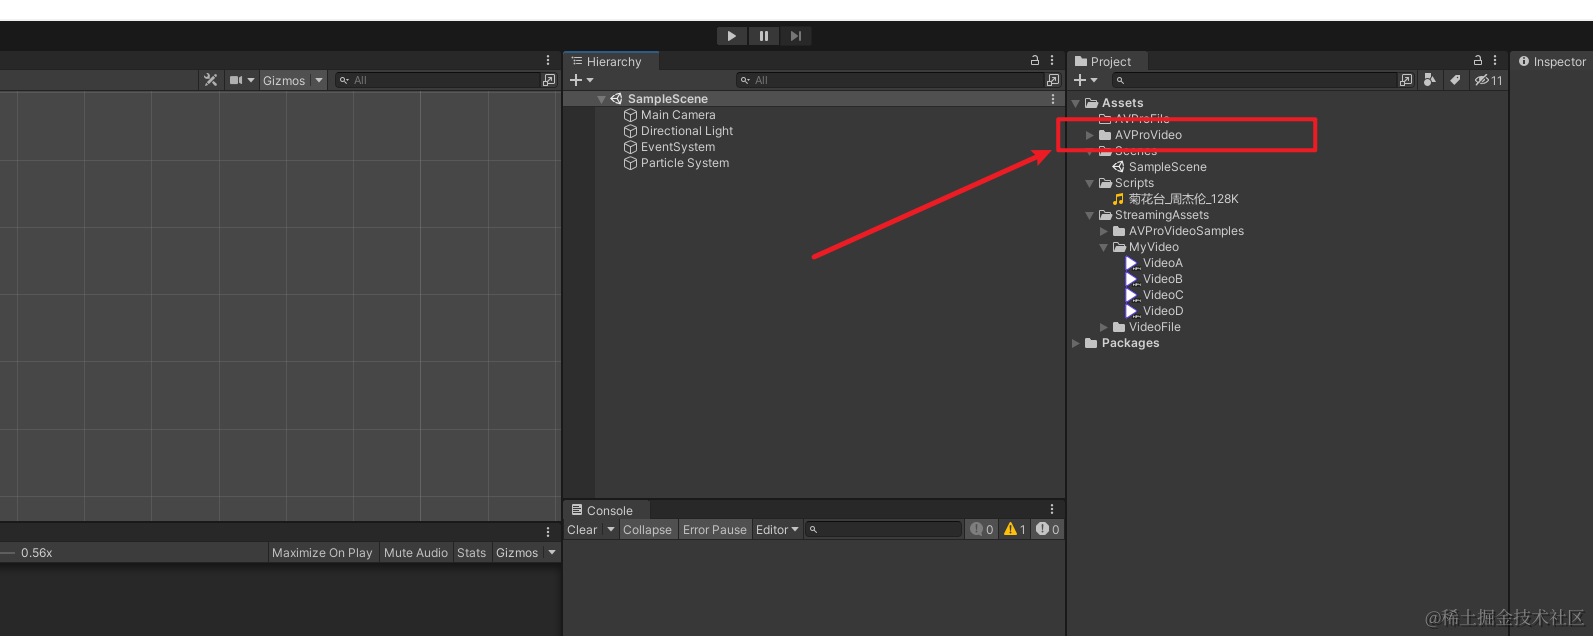
Task: Open Scene view three-dot options menu
Action: 548,60
